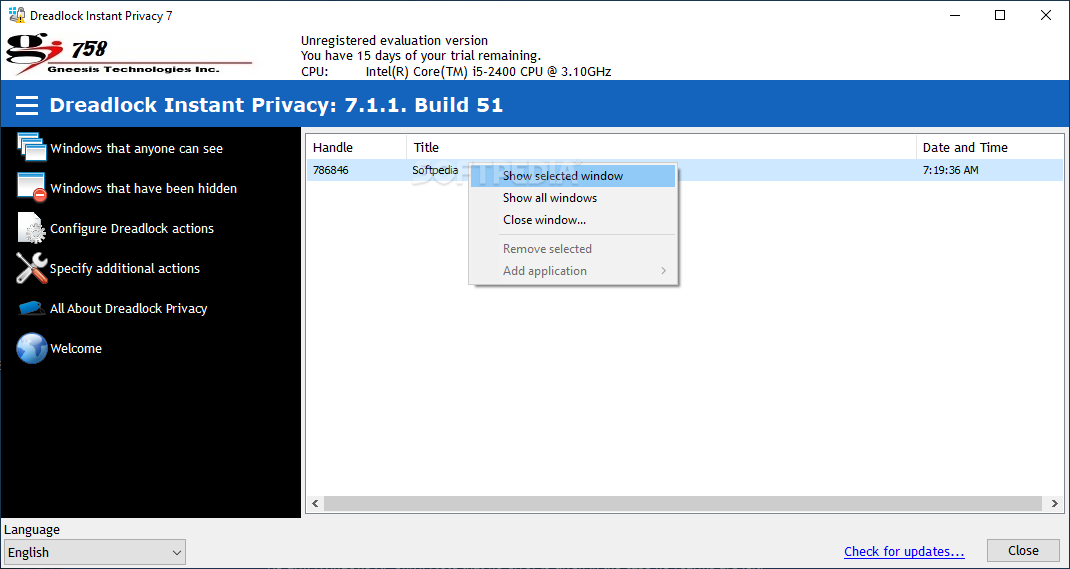Choose Show selected window from context menu

[x=573, y=176]
